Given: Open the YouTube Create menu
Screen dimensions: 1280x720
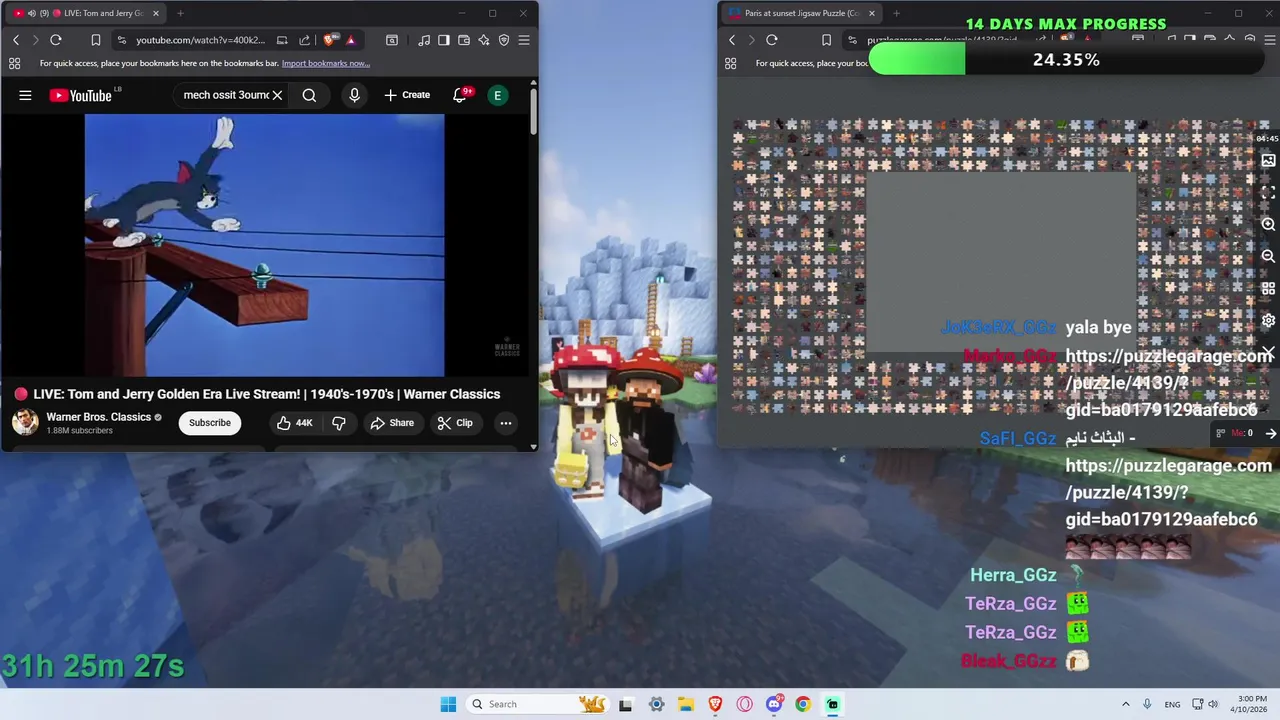Looking at the screenshot, I should (407, 95).
